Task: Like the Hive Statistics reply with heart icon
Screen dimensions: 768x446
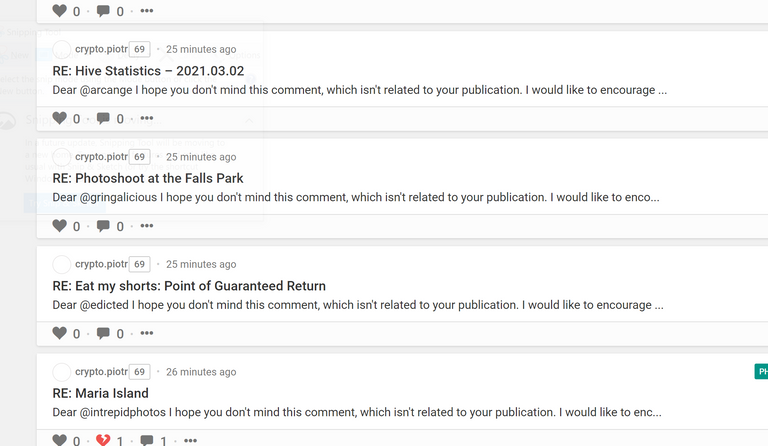Action: click(59, 118)
